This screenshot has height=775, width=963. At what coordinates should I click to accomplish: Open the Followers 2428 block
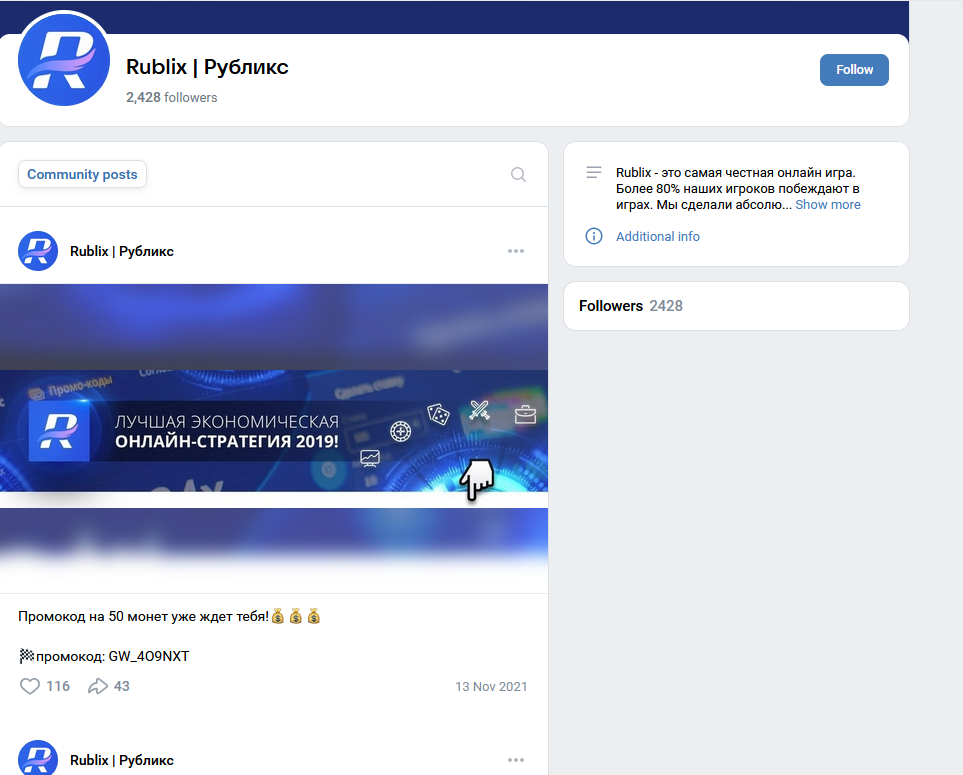click(736, 306)
